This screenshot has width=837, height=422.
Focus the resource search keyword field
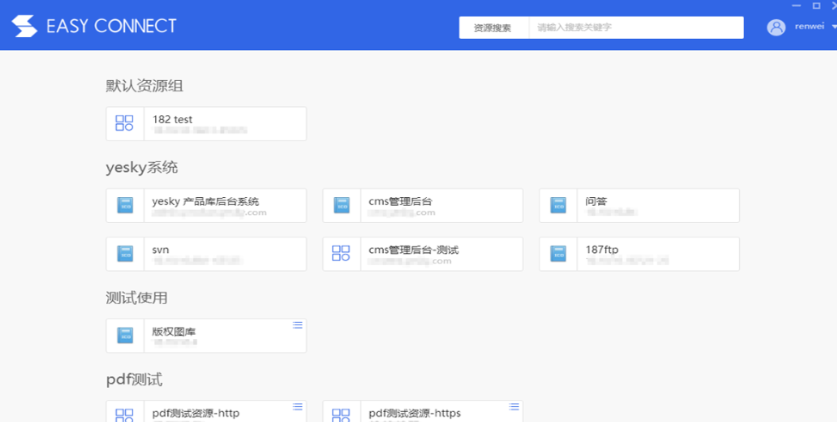click(x=636, y=28)
